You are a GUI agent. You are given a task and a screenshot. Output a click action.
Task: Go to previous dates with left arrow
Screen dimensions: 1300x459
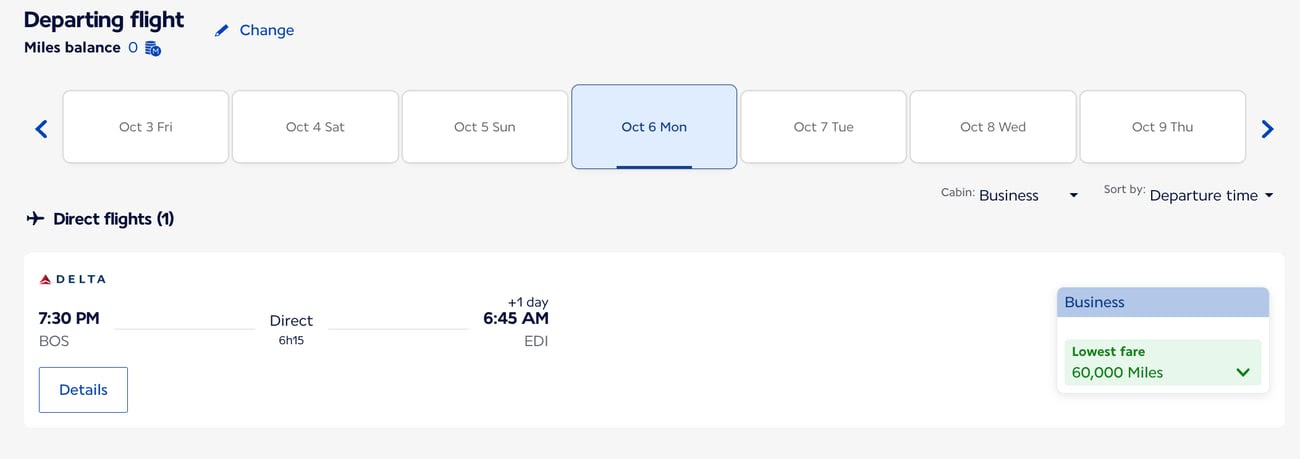pyautogui.click(x=41, y=128)
